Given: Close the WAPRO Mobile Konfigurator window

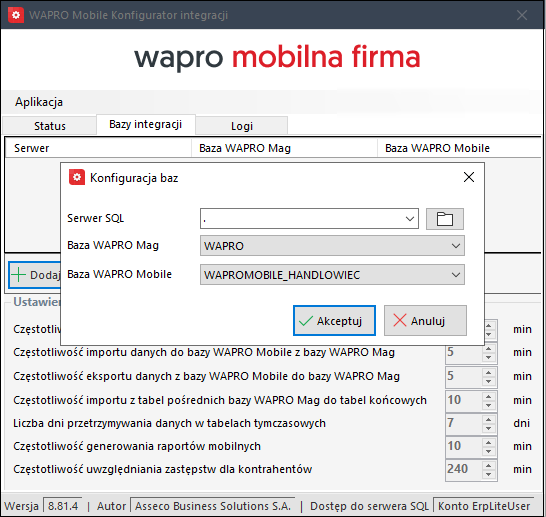Looking at the screenshot, I should [x=522, y=15].
